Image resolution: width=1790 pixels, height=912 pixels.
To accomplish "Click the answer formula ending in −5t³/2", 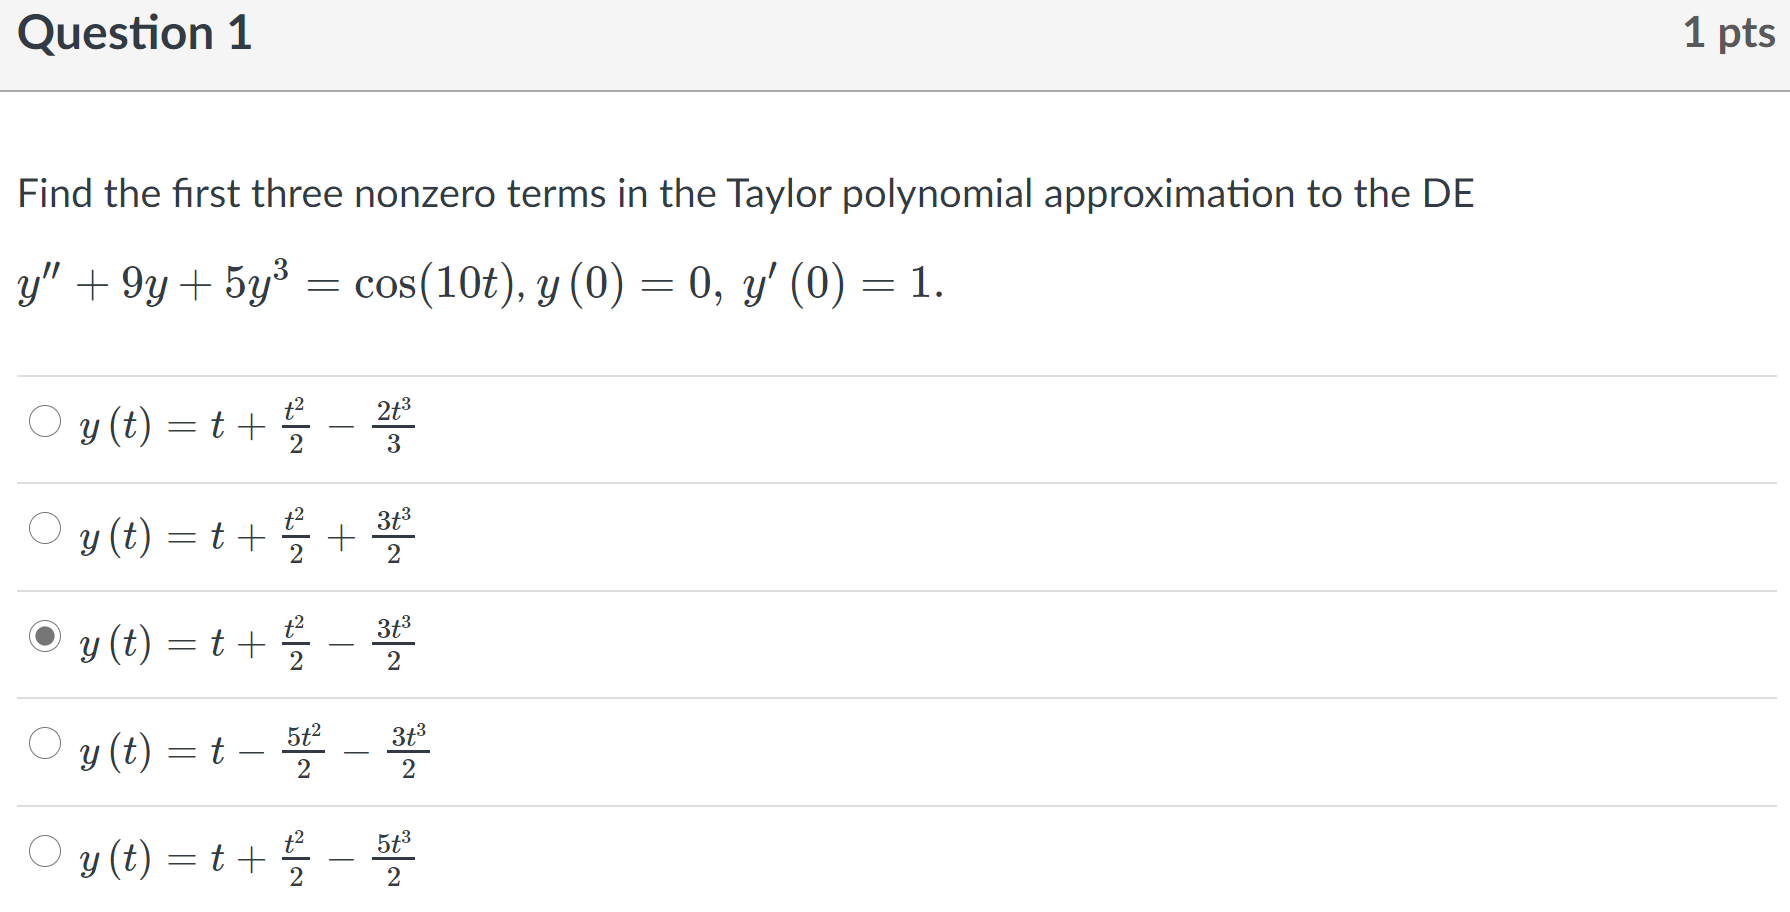I will (x=247, y=858).
